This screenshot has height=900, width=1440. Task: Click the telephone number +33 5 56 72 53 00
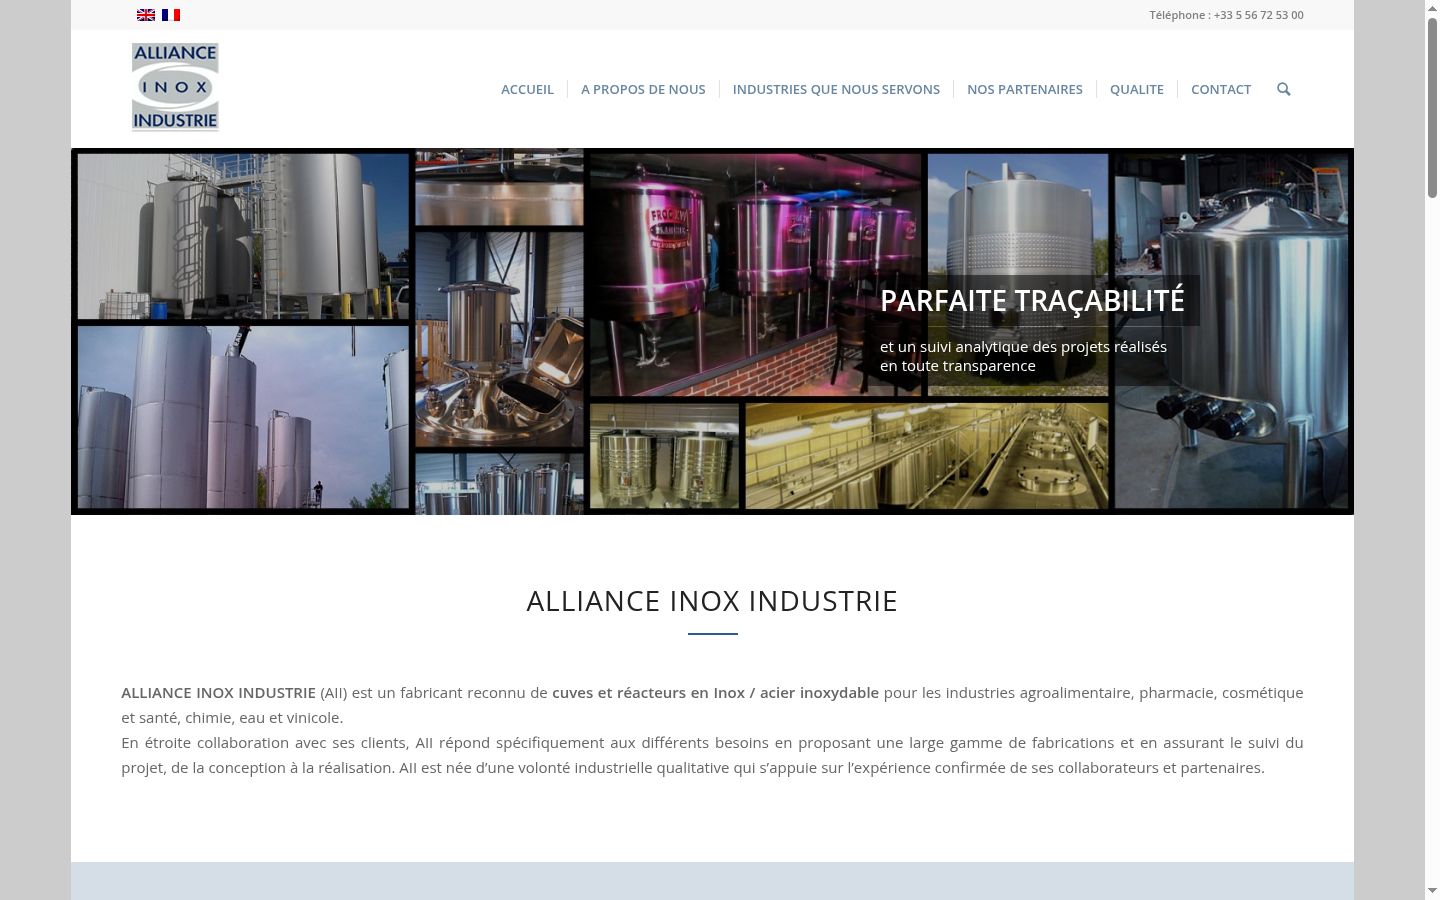click(x=1258, y=15)
